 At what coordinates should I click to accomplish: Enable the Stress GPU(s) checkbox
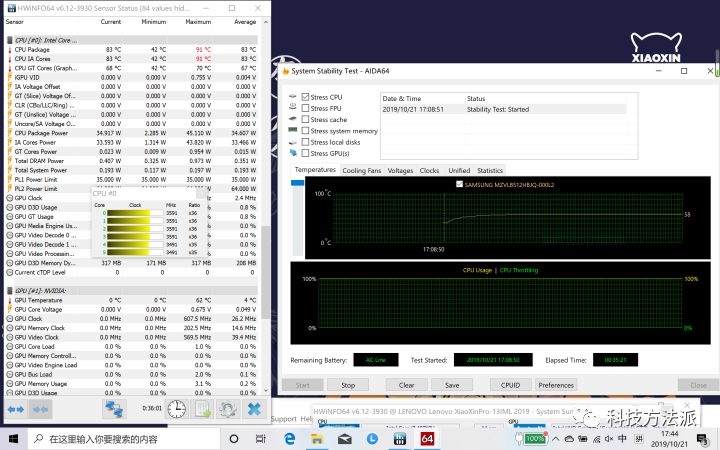coord(305,153)
